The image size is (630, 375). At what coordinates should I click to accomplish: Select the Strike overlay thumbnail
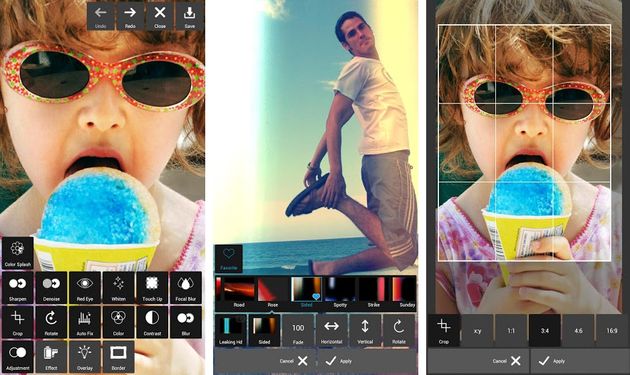tap(374, 292)
